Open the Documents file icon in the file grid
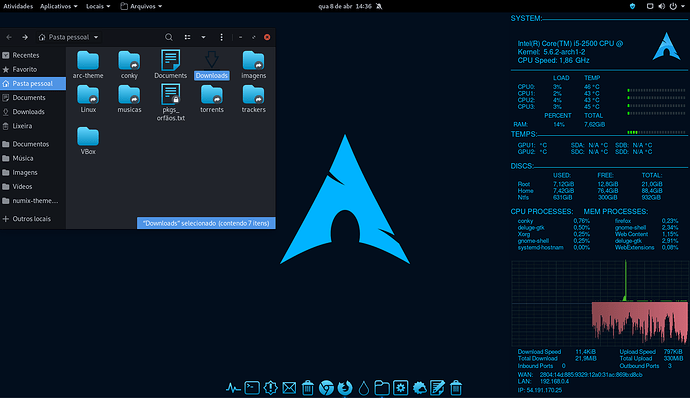690x398 pixels. [x=171, y=65]
